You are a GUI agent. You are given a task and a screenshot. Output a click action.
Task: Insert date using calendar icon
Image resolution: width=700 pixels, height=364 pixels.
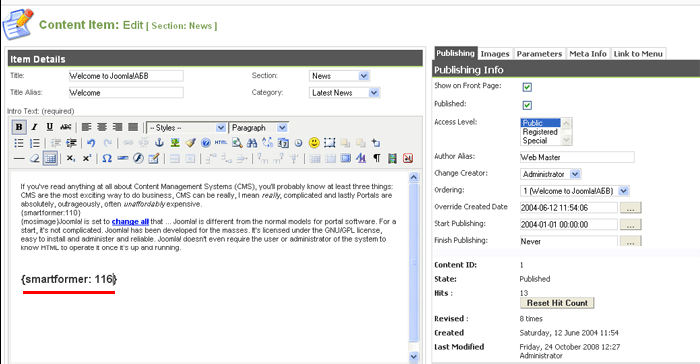coord(283,143)
